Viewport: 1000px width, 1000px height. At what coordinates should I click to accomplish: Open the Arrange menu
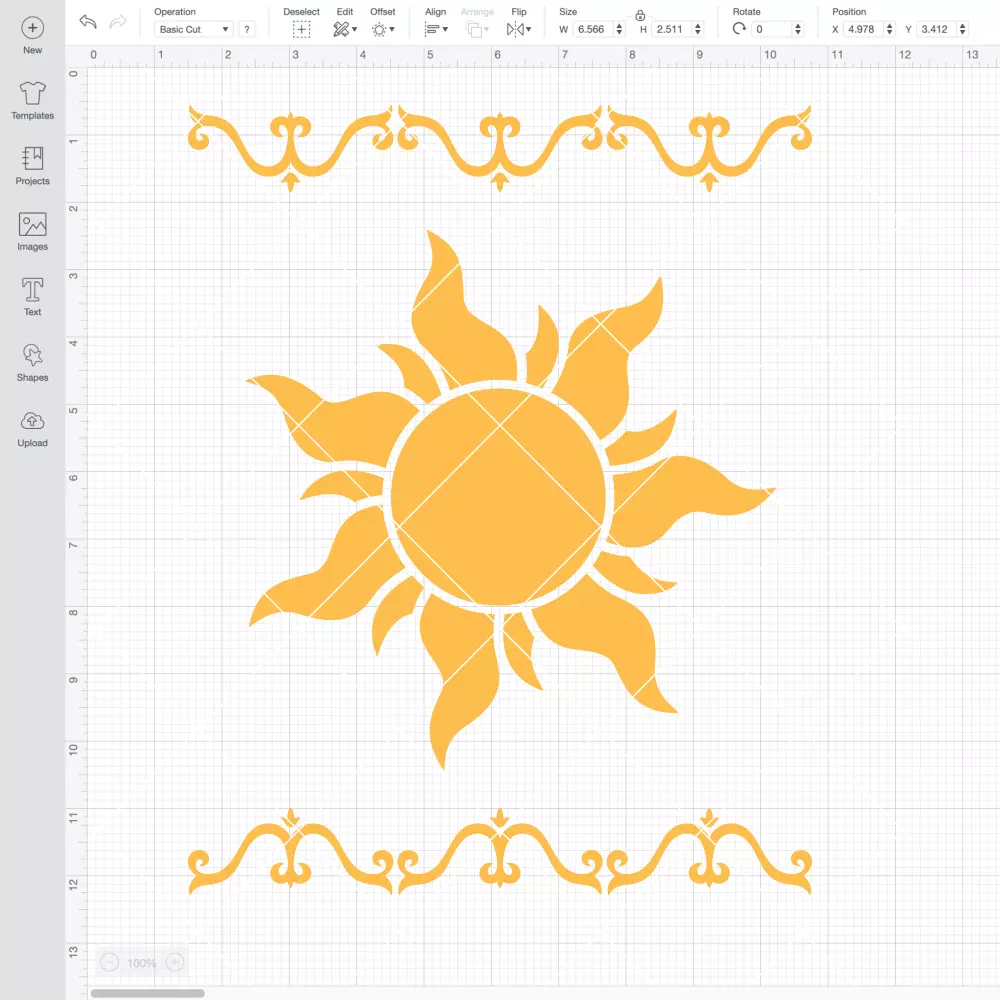[477, 29]
